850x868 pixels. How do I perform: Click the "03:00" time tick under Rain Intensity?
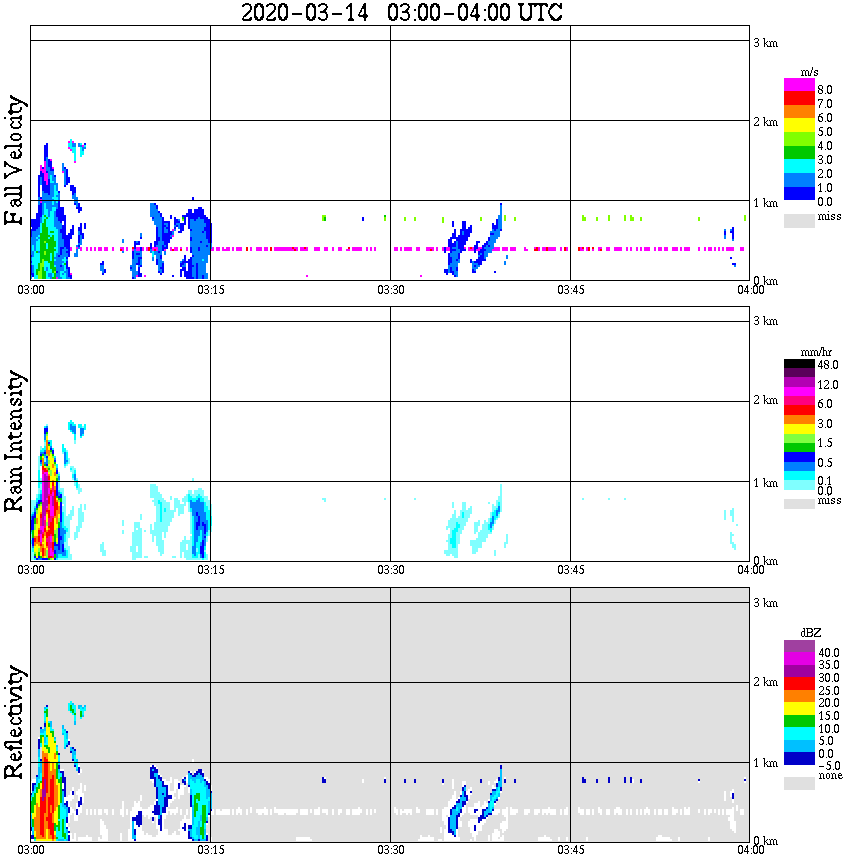click(x=31, y=570)
